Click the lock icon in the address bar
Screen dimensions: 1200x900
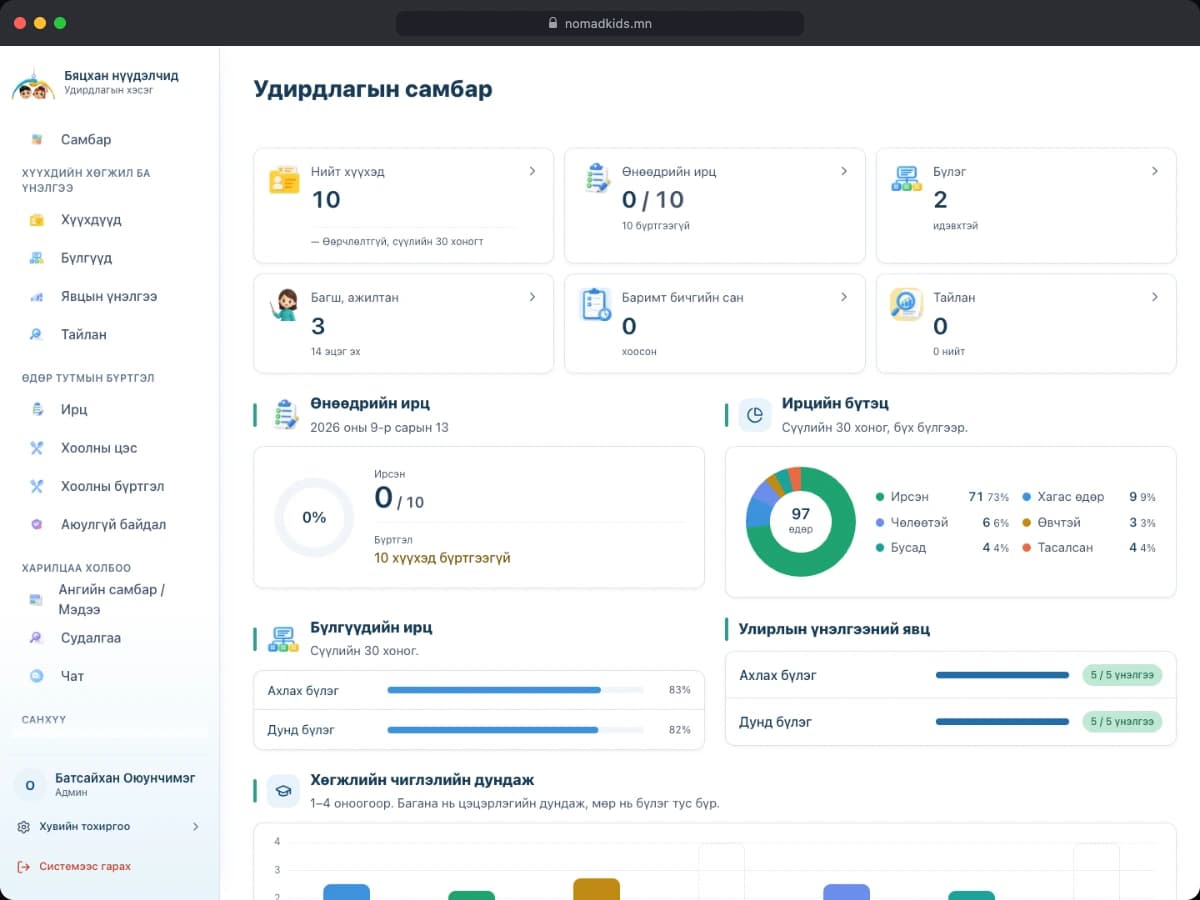click(553, 23)
